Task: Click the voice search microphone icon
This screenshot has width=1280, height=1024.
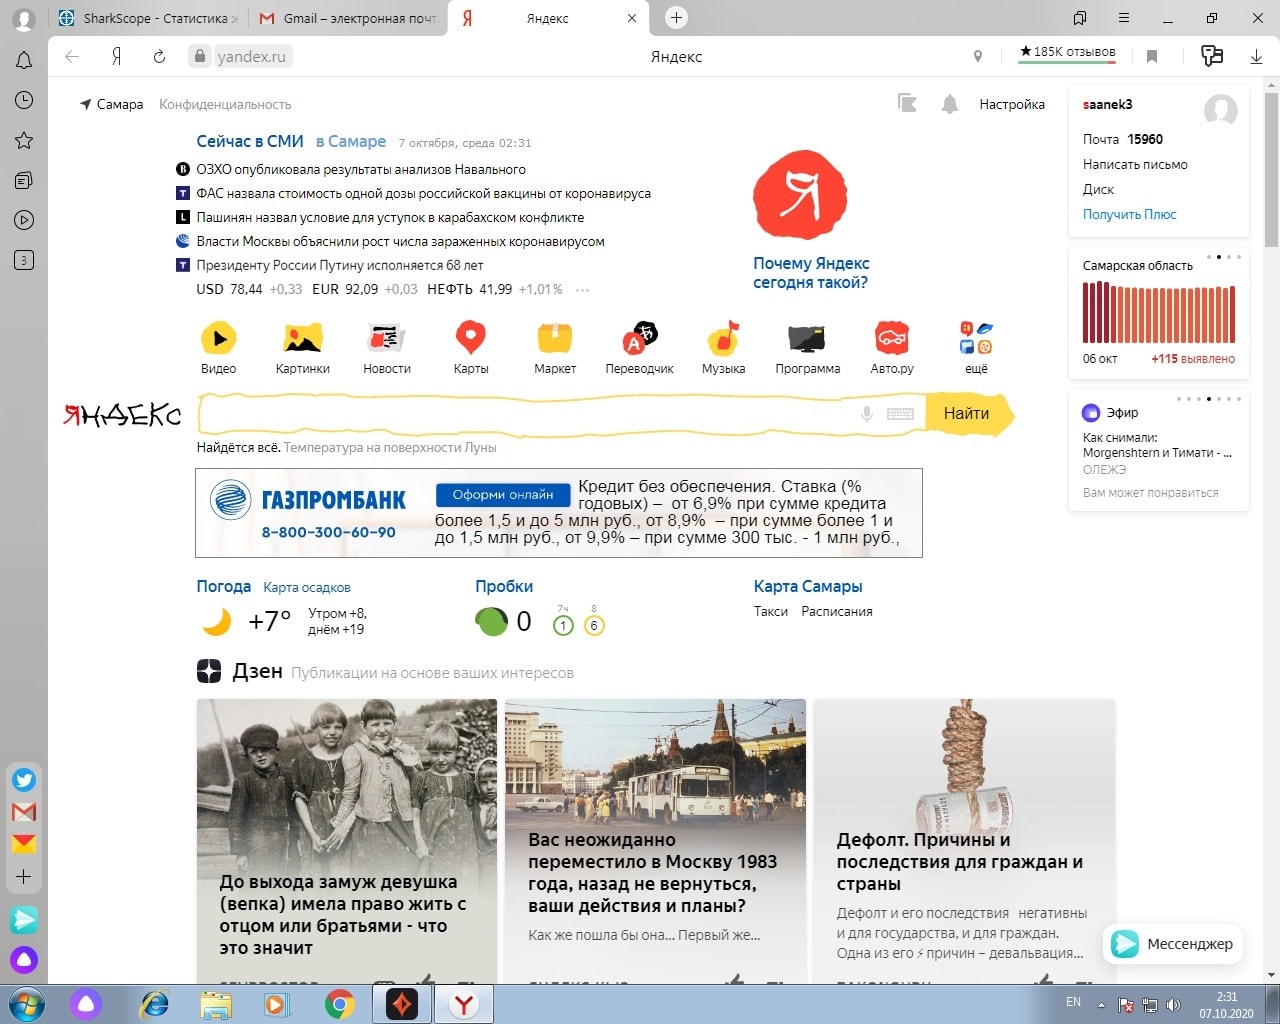Action: click(x=867, y=413)
